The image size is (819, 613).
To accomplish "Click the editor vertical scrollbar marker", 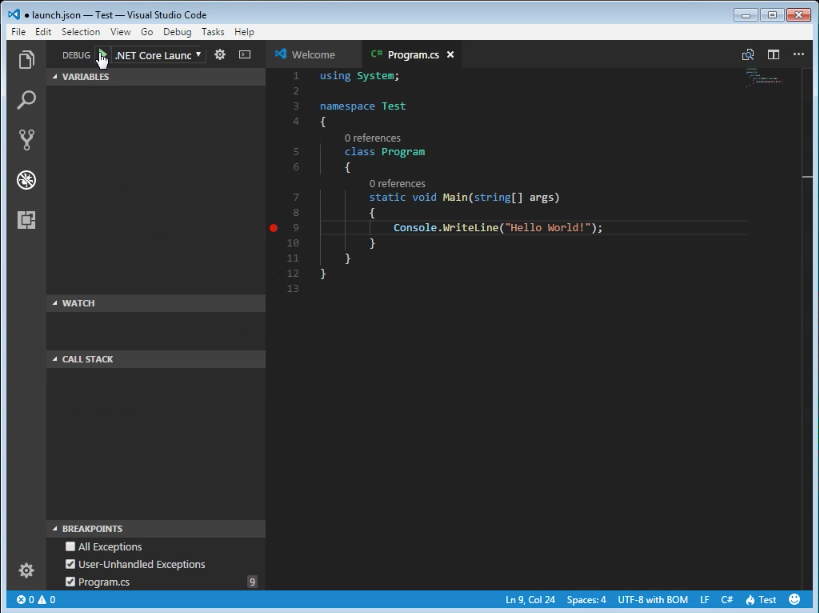I will tap(808, 177).
